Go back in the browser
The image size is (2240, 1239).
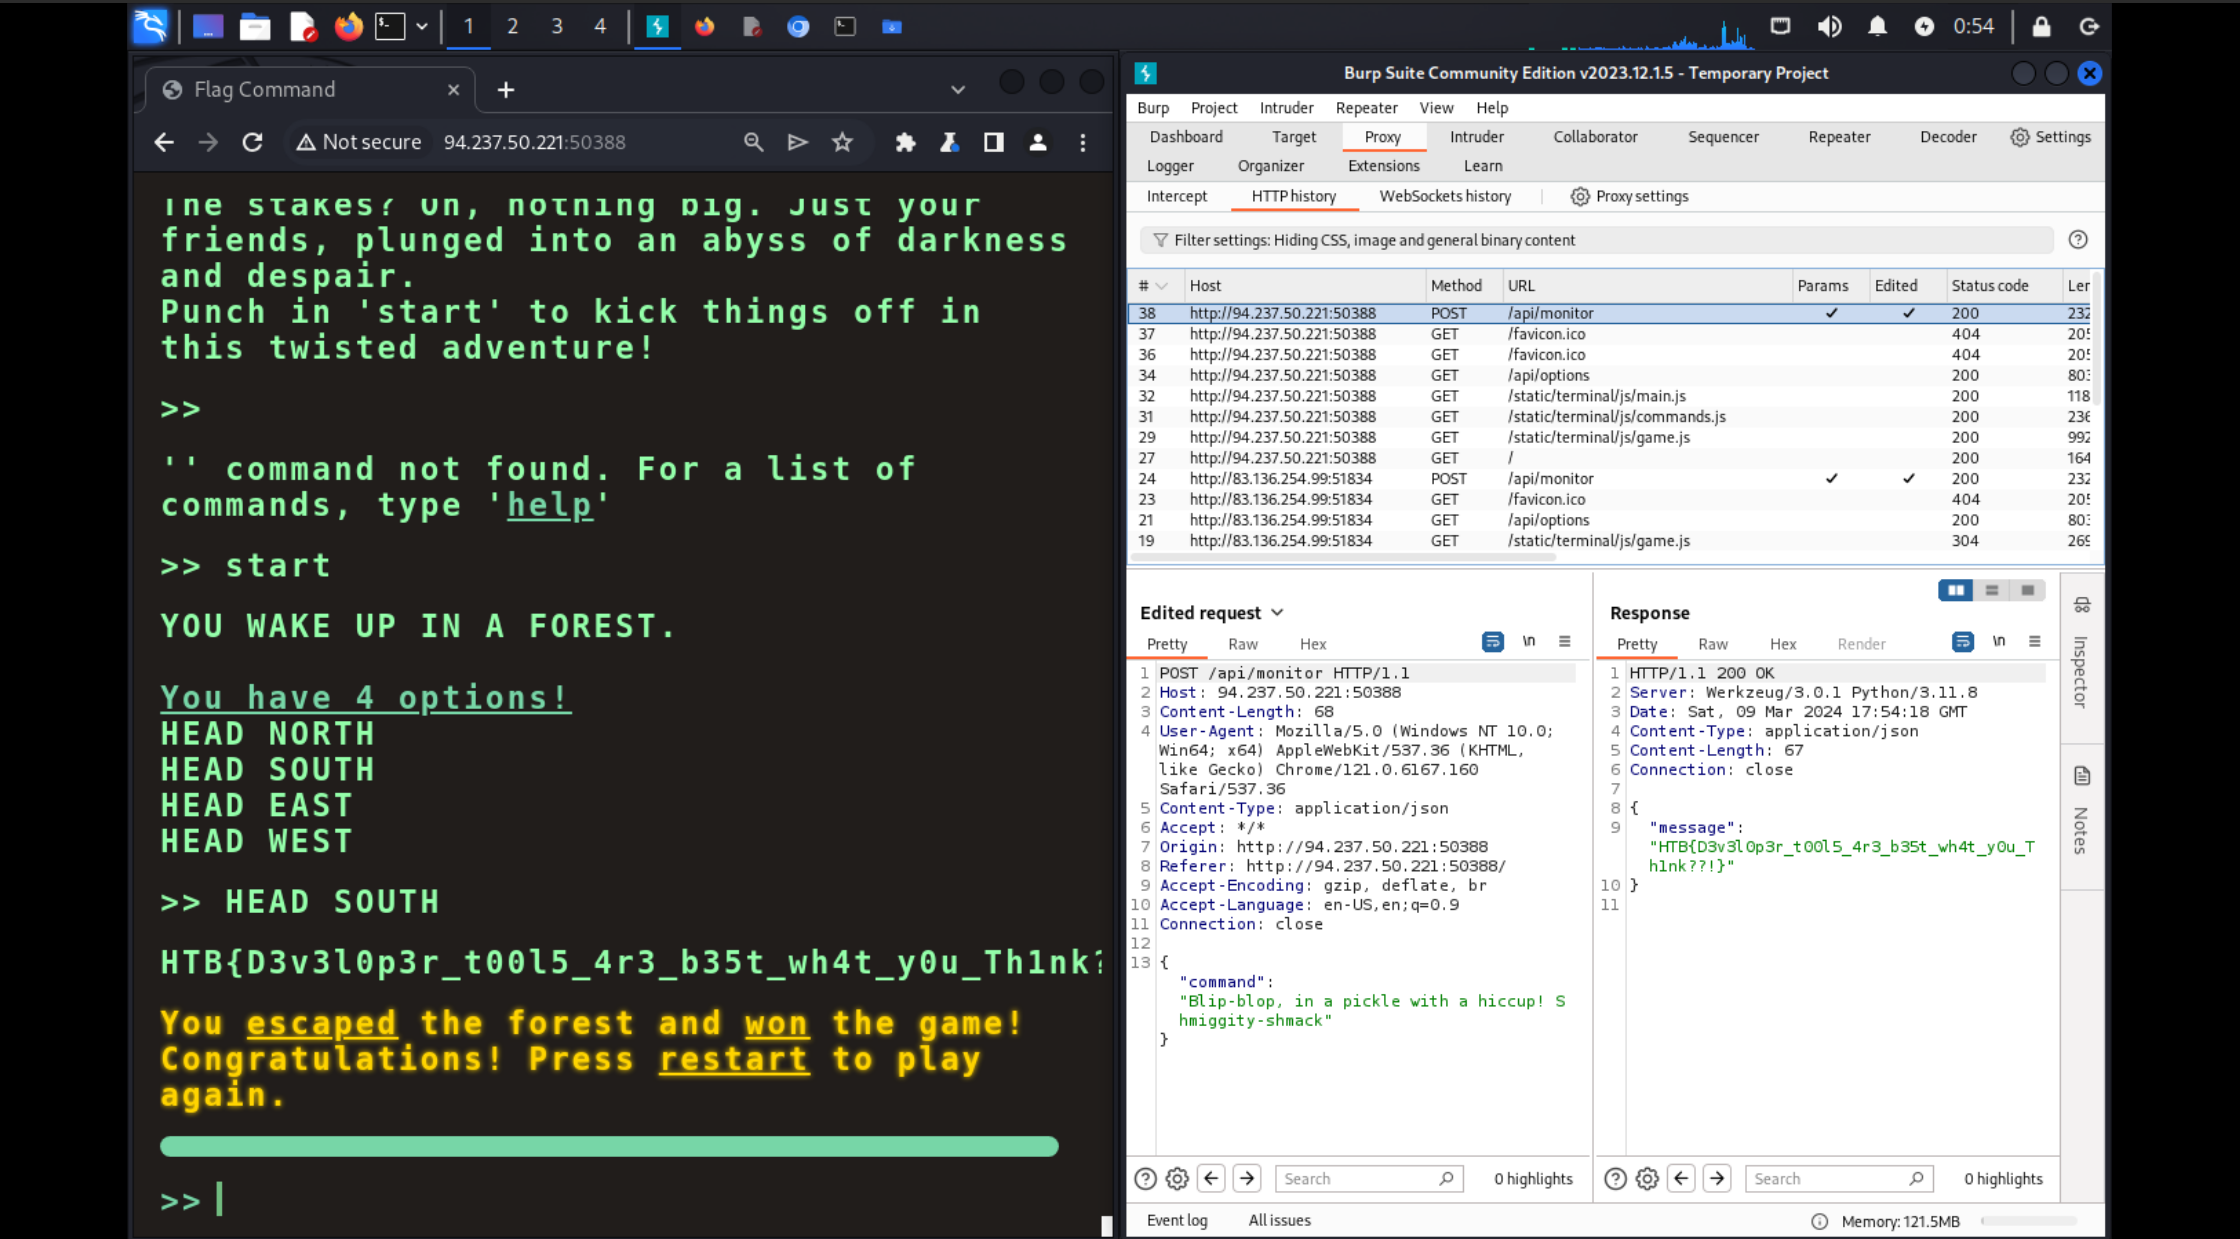click(x=164, y=142)
